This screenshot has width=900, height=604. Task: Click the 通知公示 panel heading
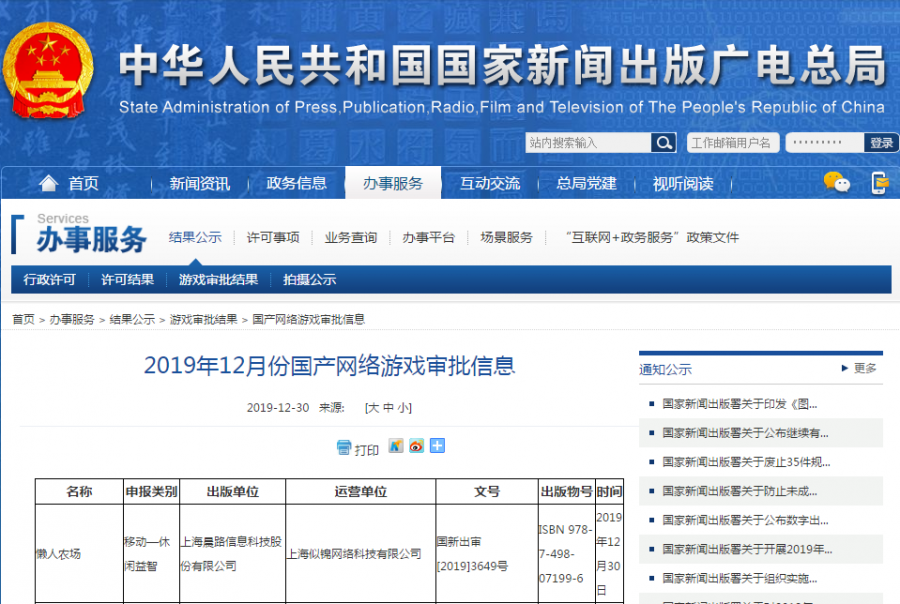click(665, 369)
